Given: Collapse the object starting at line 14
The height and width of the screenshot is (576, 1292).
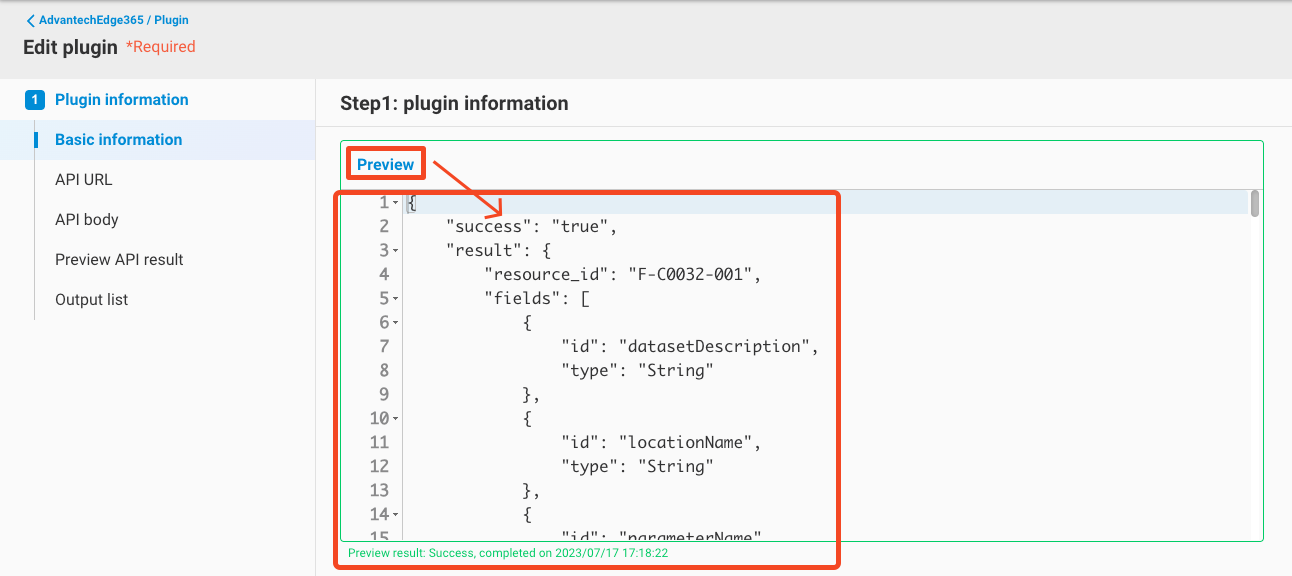Looking at the screenshot, I should tap(398, 514).
